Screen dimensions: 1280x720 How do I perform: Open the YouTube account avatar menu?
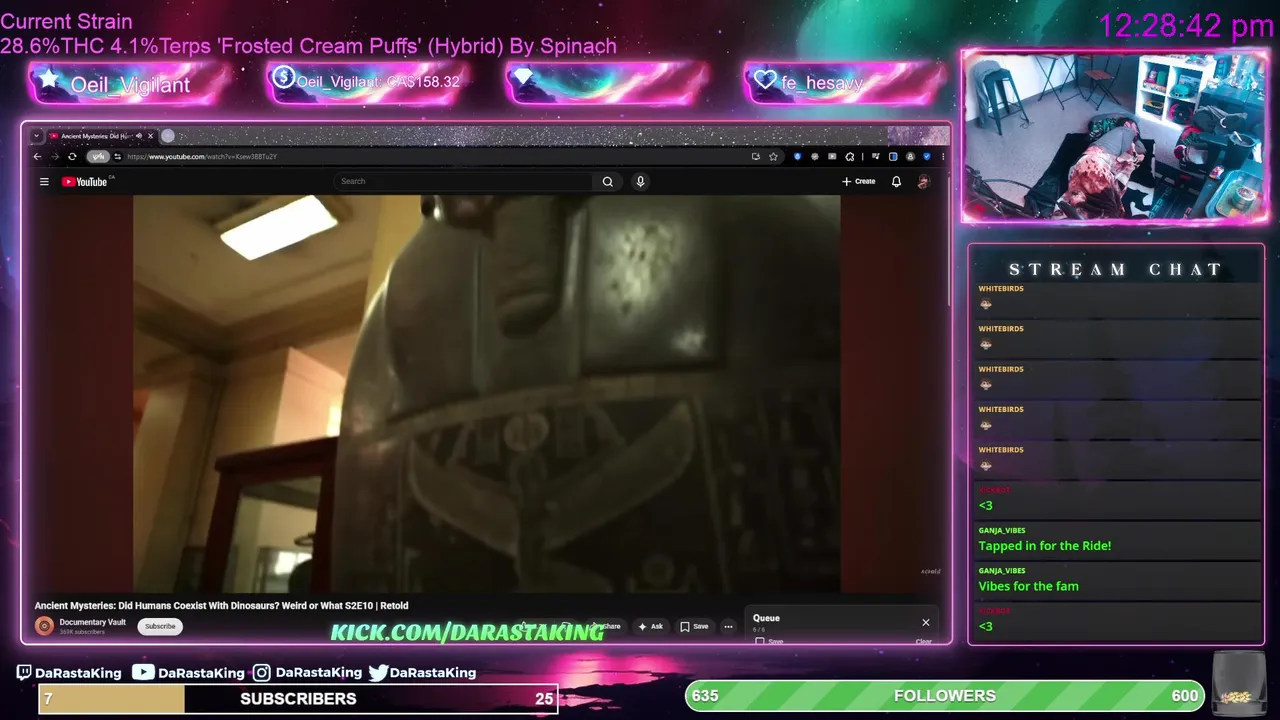pos(923,181)
